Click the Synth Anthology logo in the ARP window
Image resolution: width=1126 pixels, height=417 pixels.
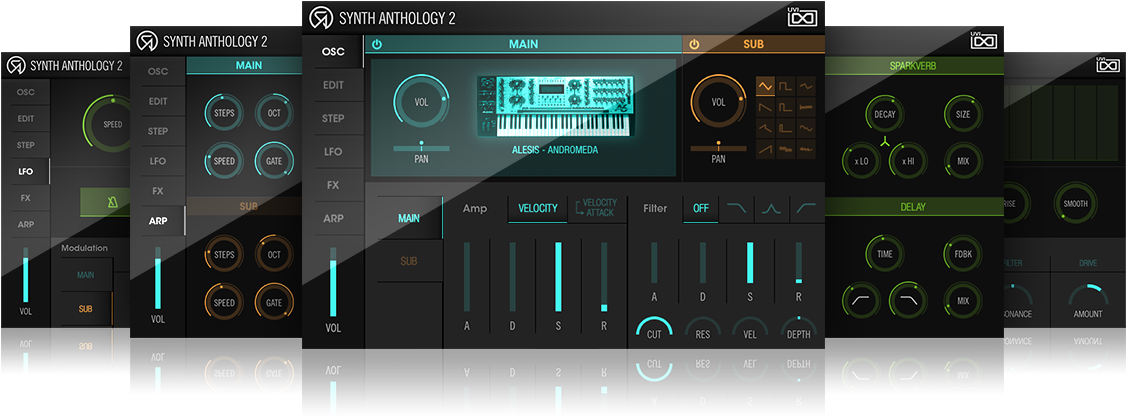coord(147,41)
